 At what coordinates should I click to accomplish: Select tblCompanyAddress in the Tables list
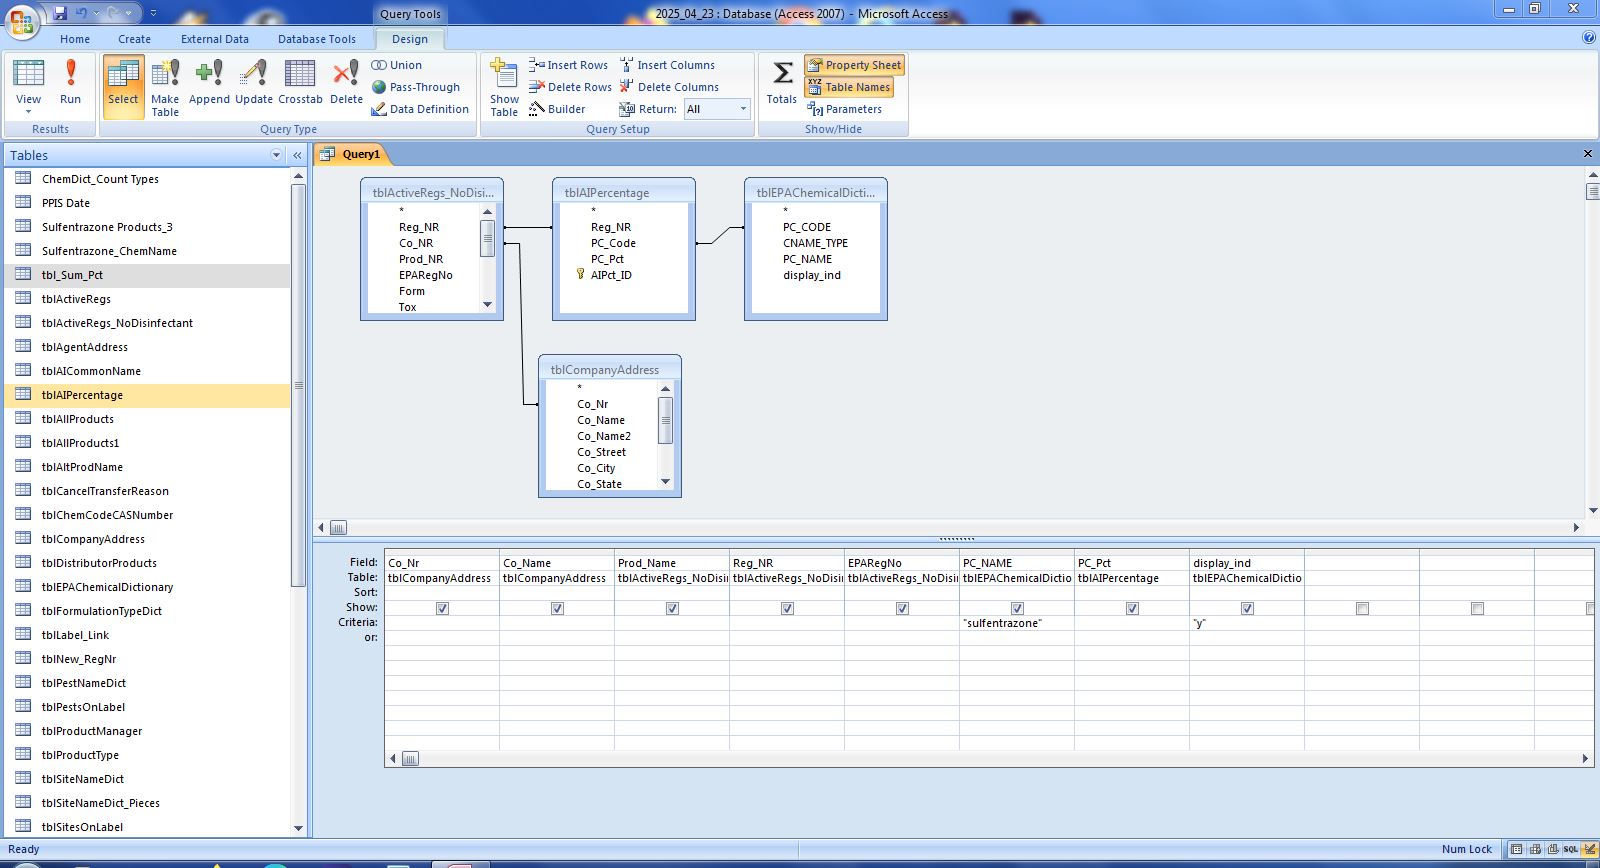tap(147, 539)
